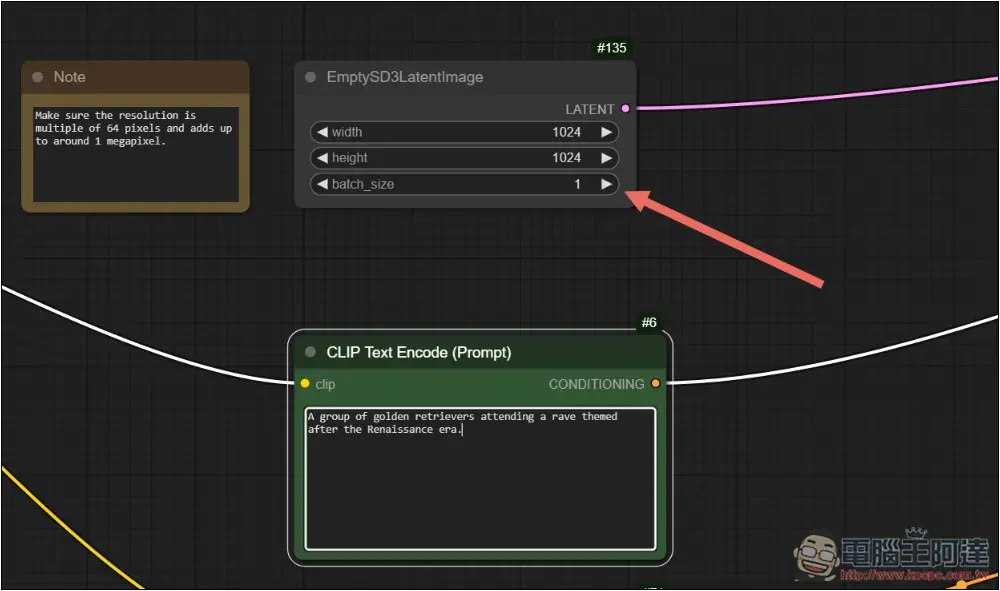This screenshot has height=591, width=1000.
Task: Increase width using the right arrow
Action: click(x=606, y=132)
